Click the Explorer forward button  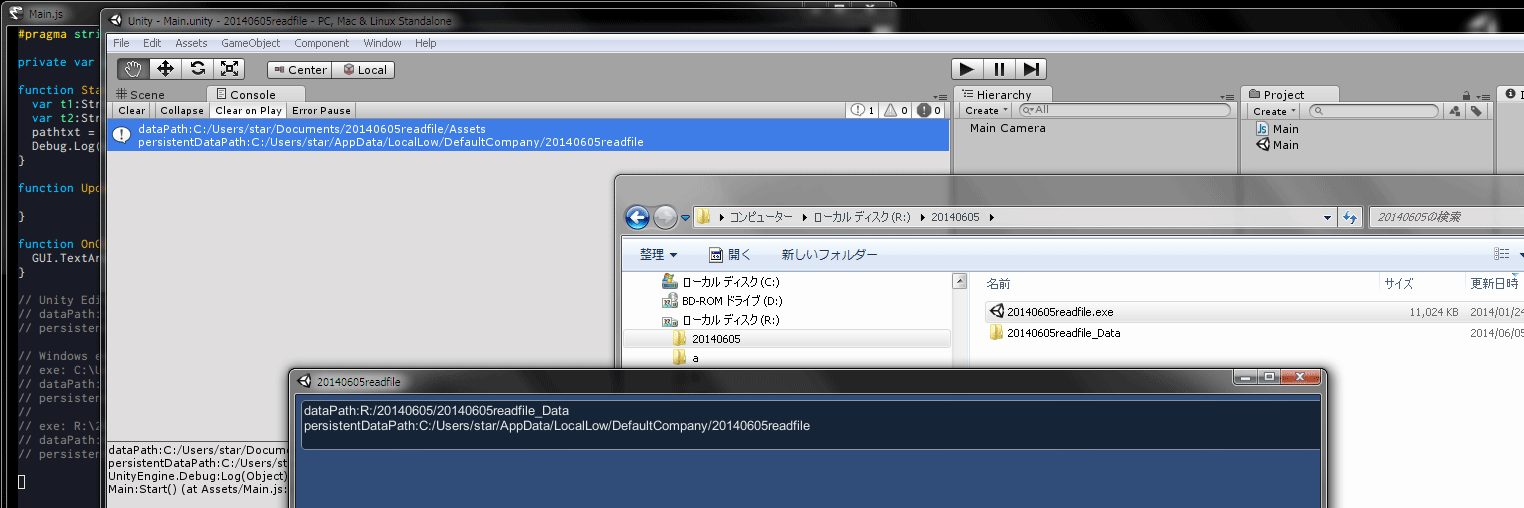(x=665, y=217)
